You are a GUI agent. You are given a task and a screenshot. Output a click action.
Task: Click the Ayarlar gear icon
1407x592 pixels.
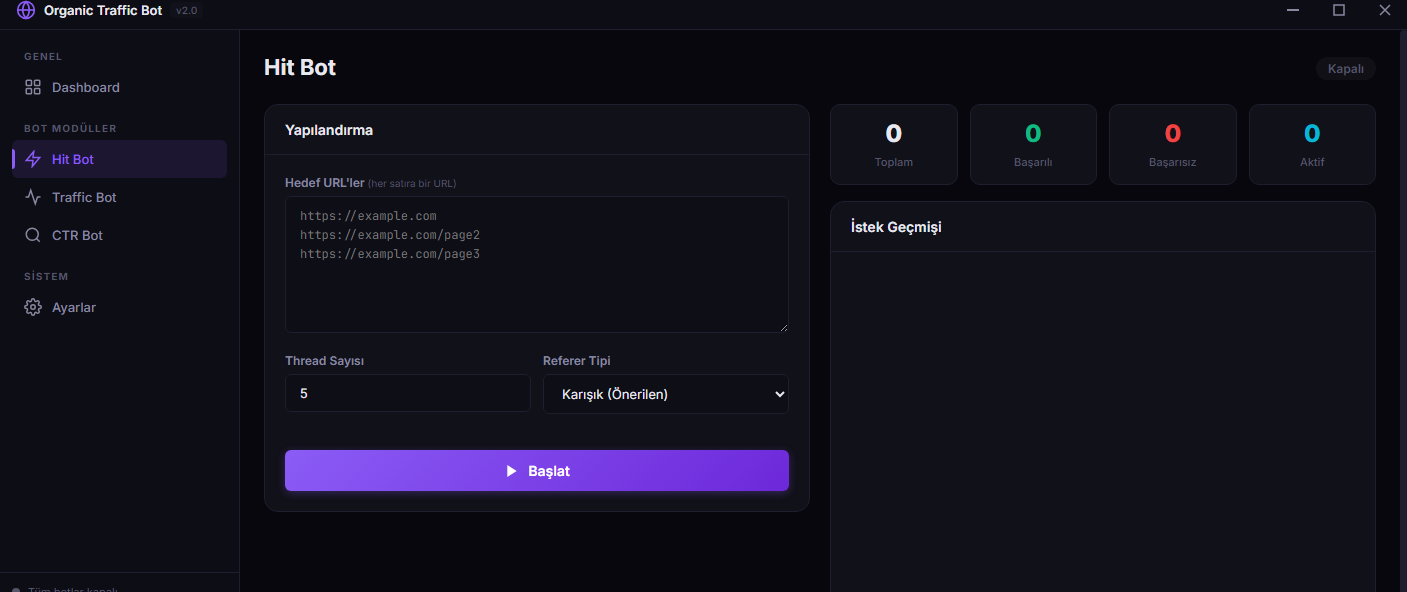pyautogui.click(x=33, y=307)
